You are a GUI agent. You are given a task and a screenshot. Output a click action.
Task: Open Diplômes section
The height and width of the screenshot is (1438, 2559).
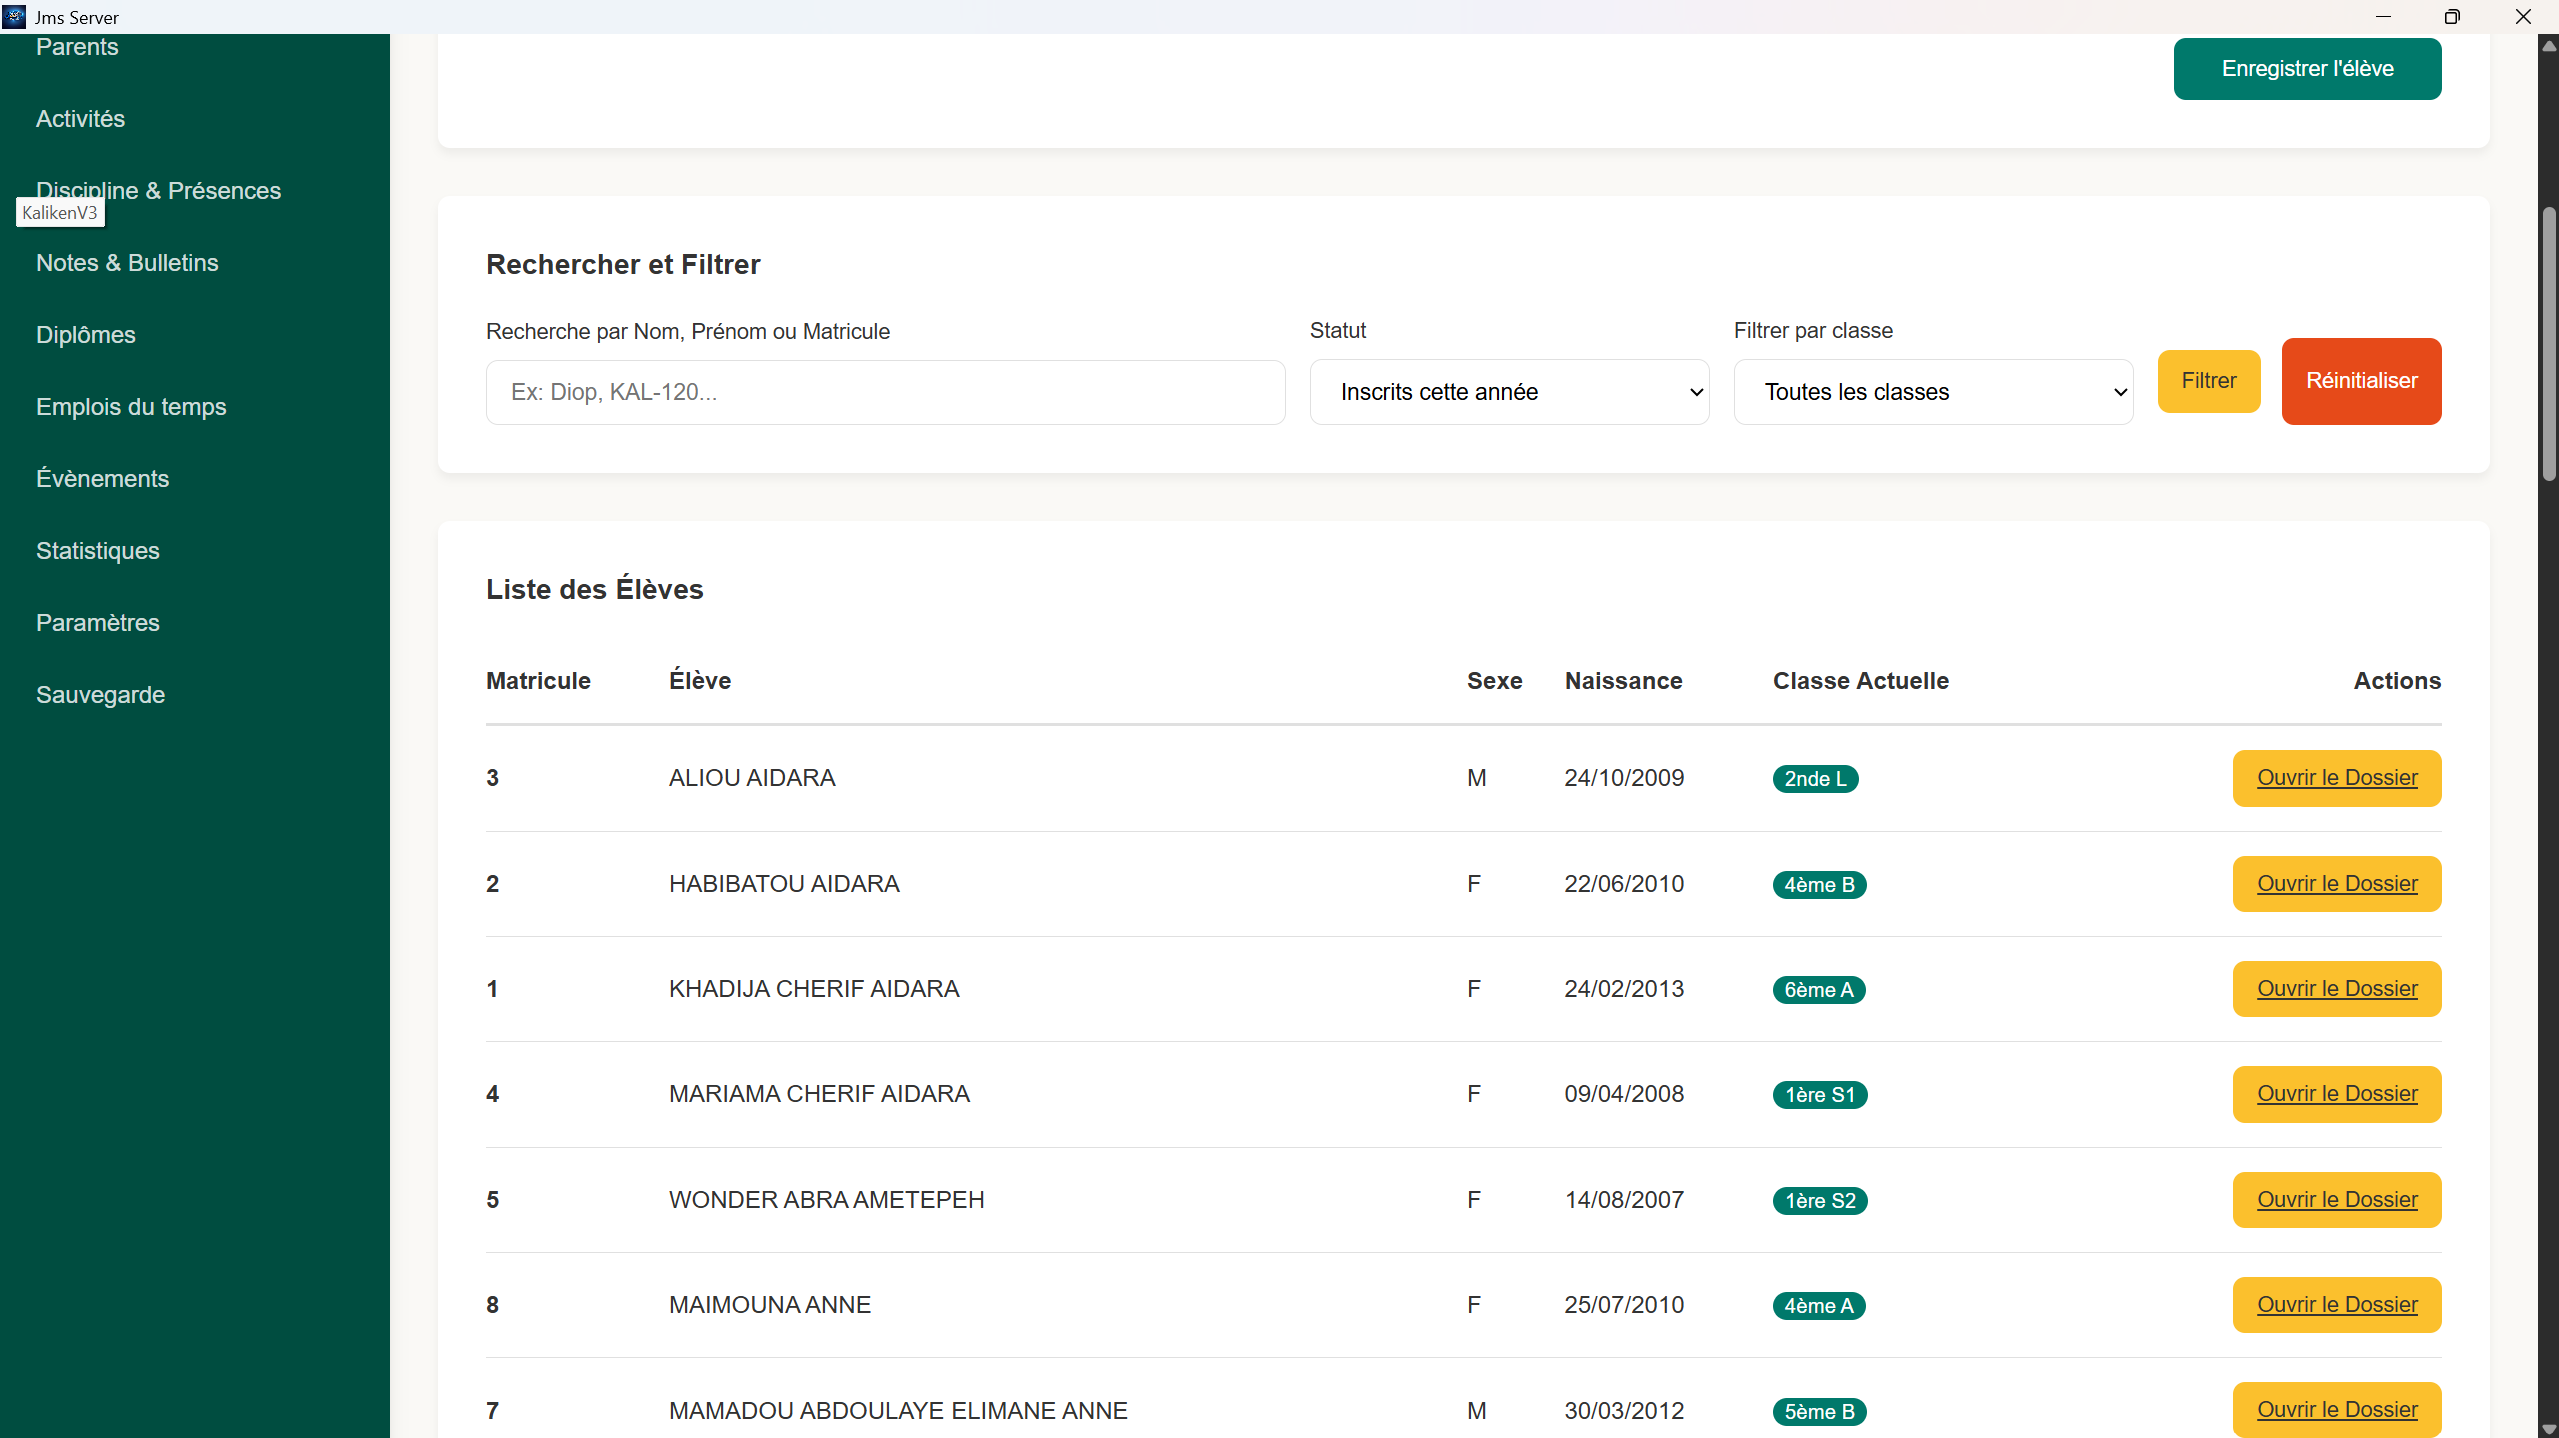click(x=86, y=335)
